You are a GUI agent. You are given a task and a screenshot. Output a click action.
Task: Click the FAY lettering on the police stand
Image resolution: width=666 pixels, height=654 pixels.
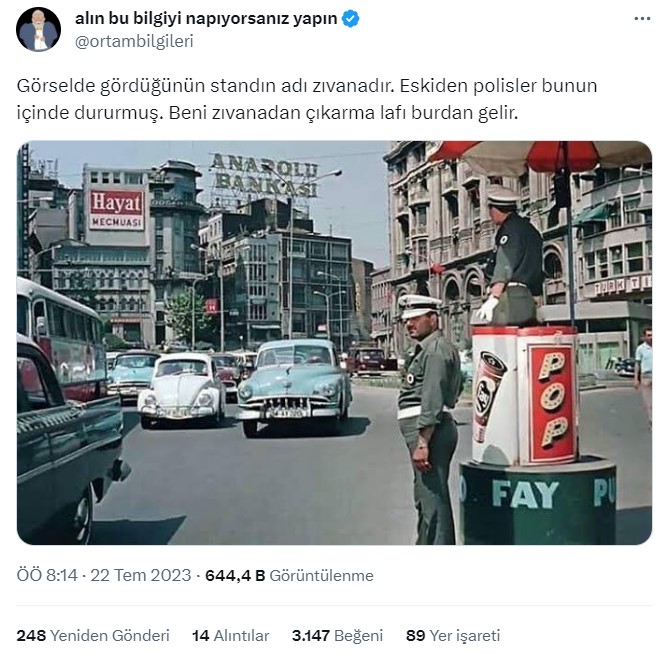tap(525, 494)
